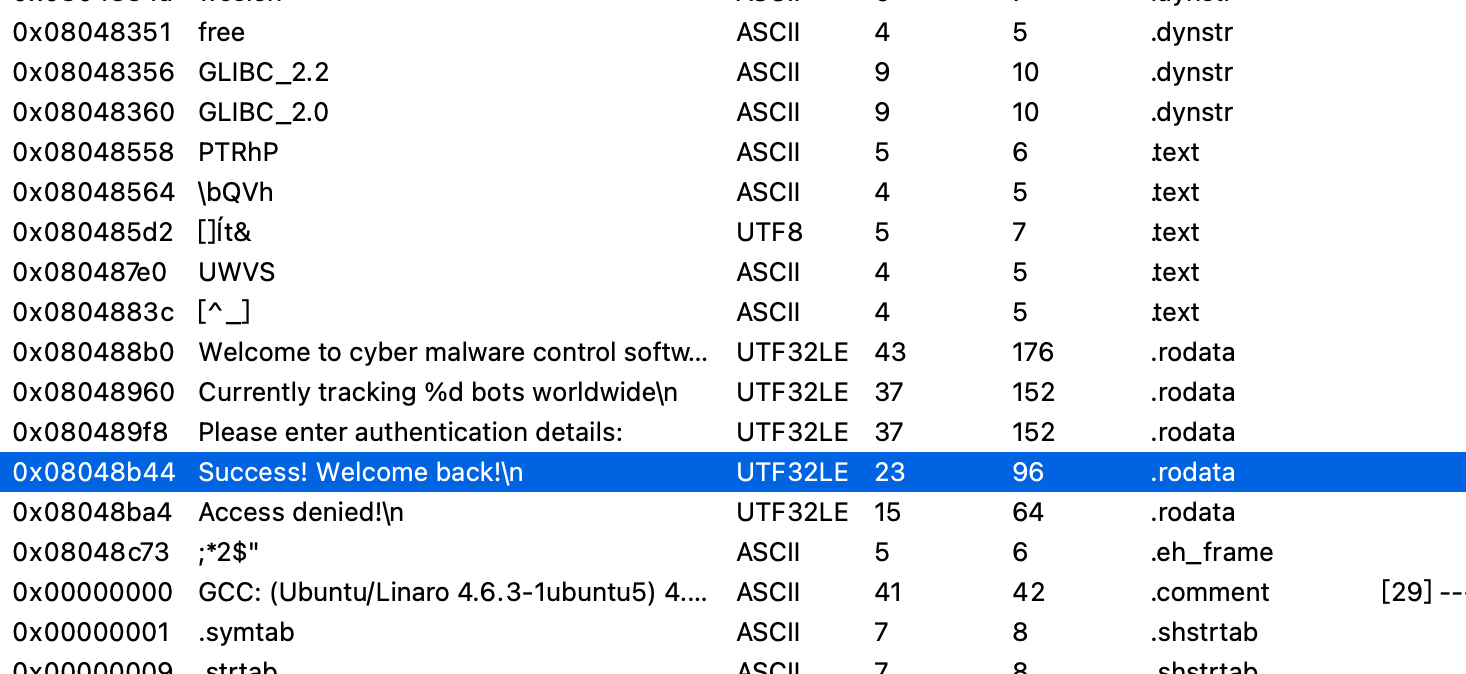Click address 0x08048b44 of the selected row
The image size is (1466, 674).
point(93,473)
